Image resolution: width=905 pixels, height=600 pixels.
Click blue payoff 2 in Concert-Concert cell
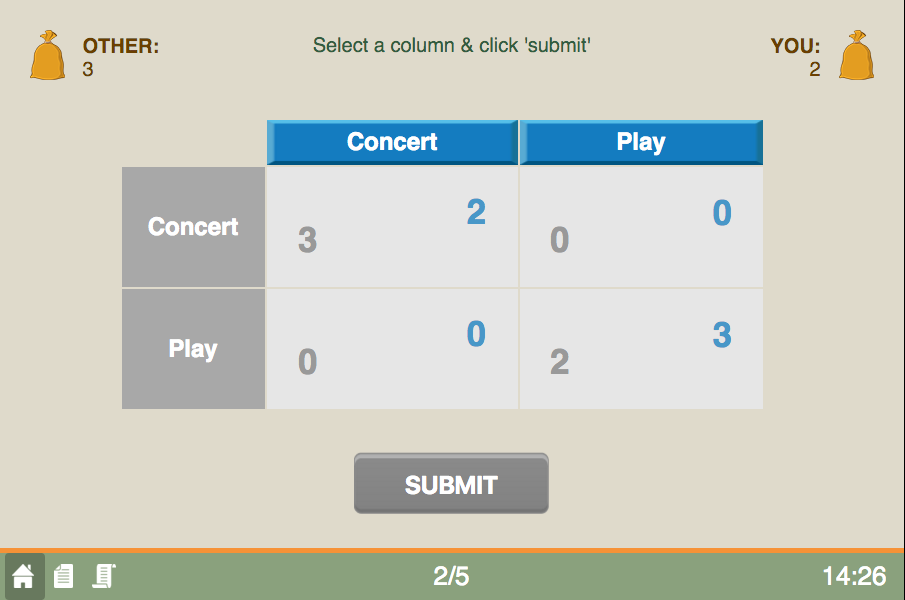coord(476,212)
